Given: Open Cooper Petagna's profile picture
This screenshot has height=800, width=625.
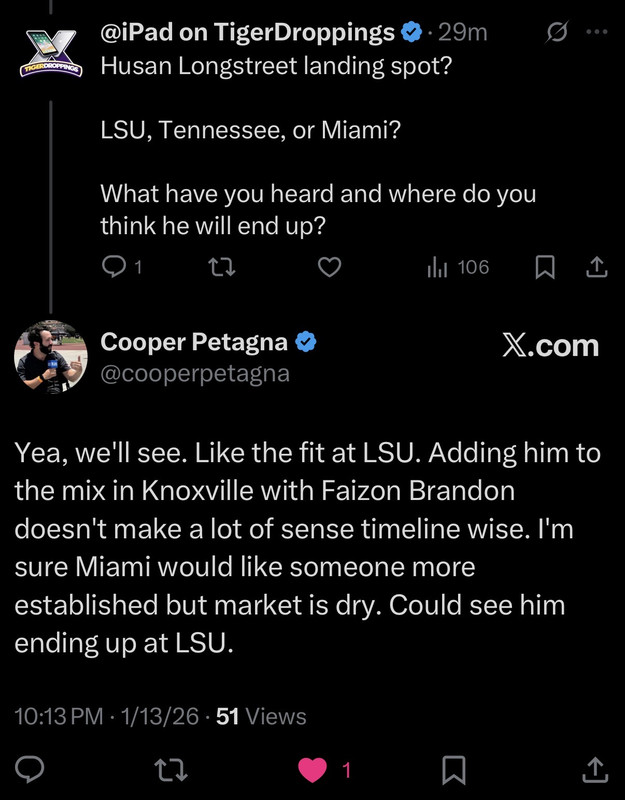Looking at the screenshot, I should coord(47,357).
